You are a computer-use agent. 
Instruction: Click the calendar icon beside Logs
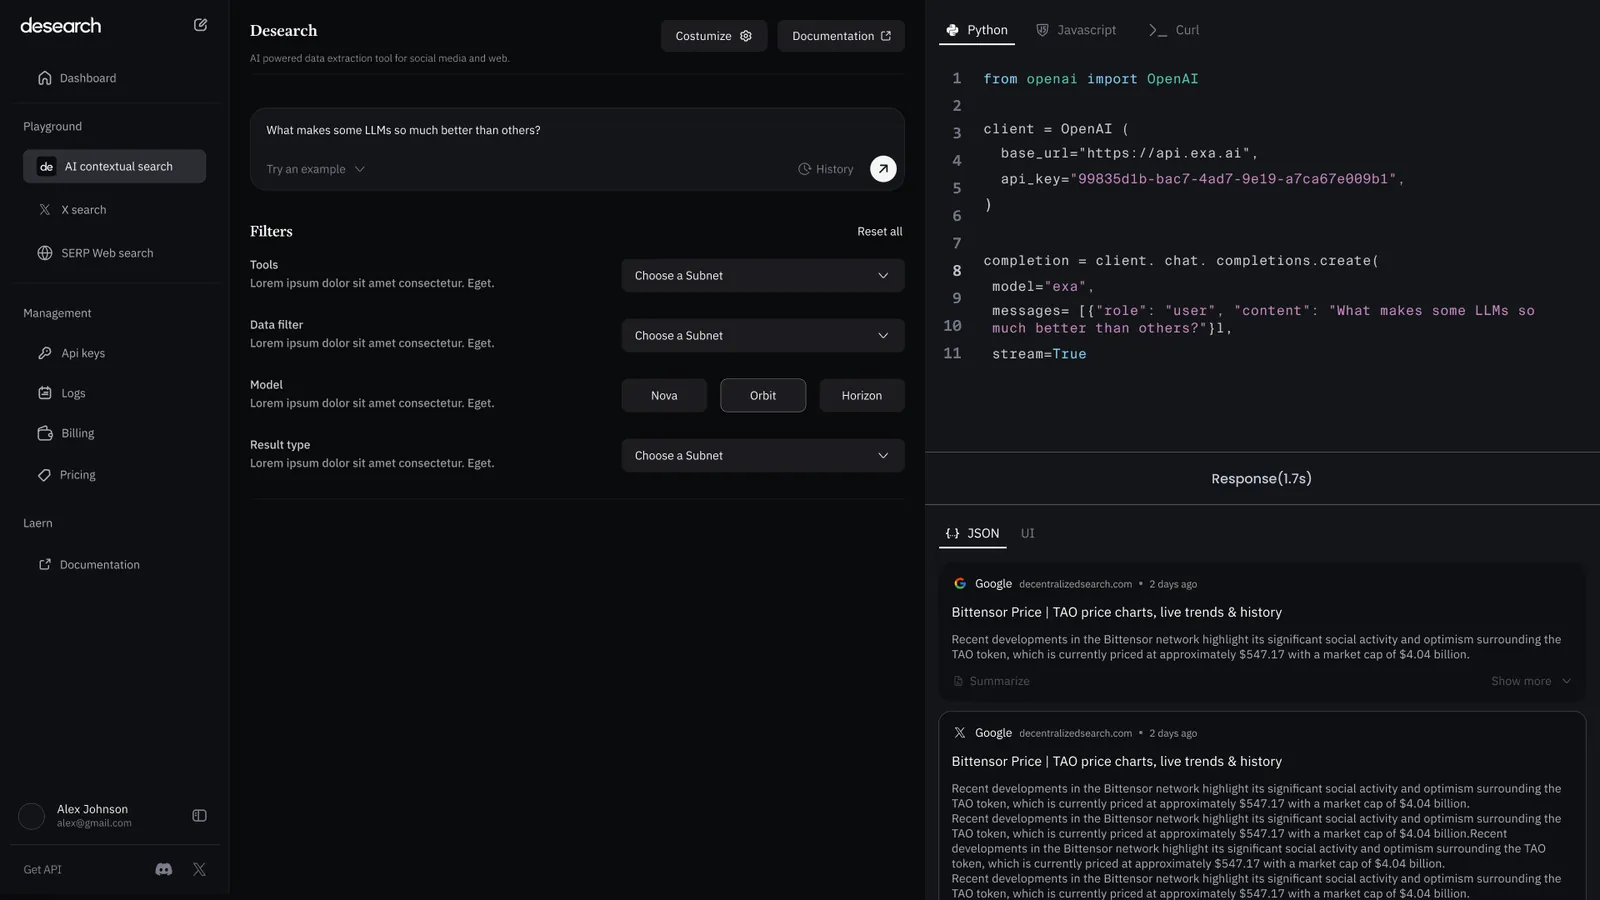pyautogui.click(x=45, y=393)
